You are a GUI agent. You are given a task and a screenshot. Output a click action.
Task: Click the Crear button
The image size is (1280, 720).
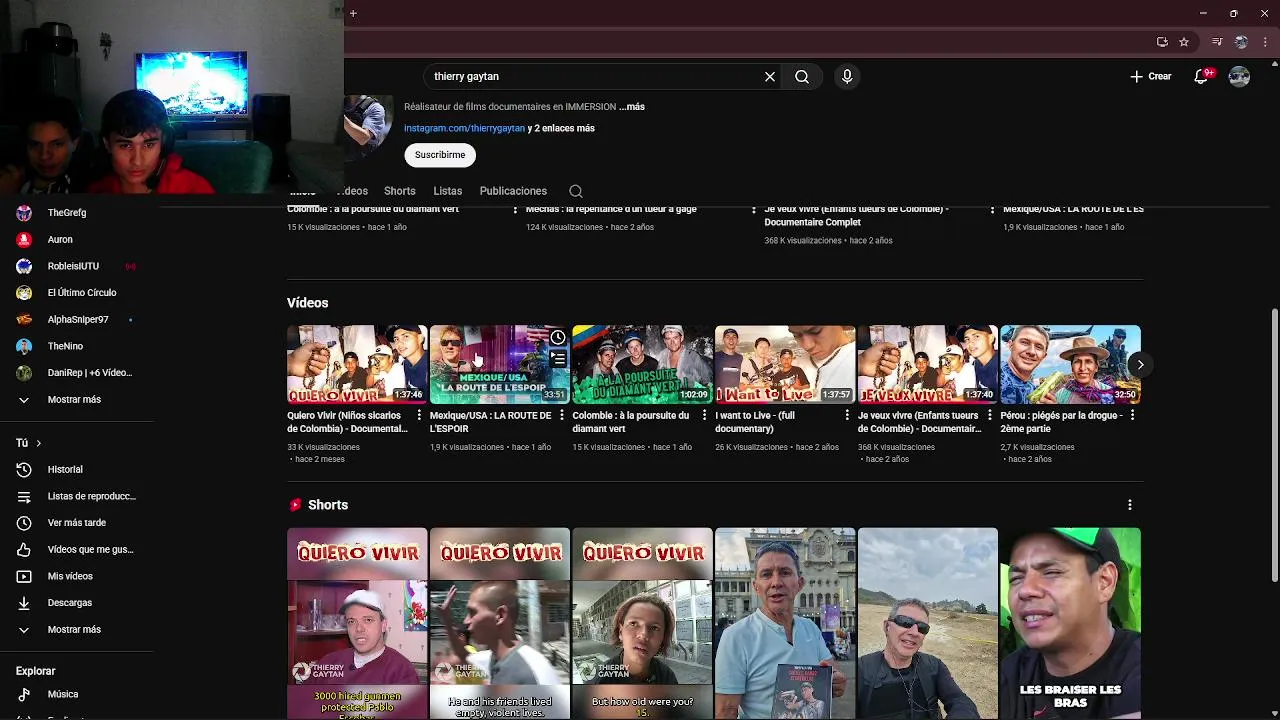click(x=1151, y=76)
